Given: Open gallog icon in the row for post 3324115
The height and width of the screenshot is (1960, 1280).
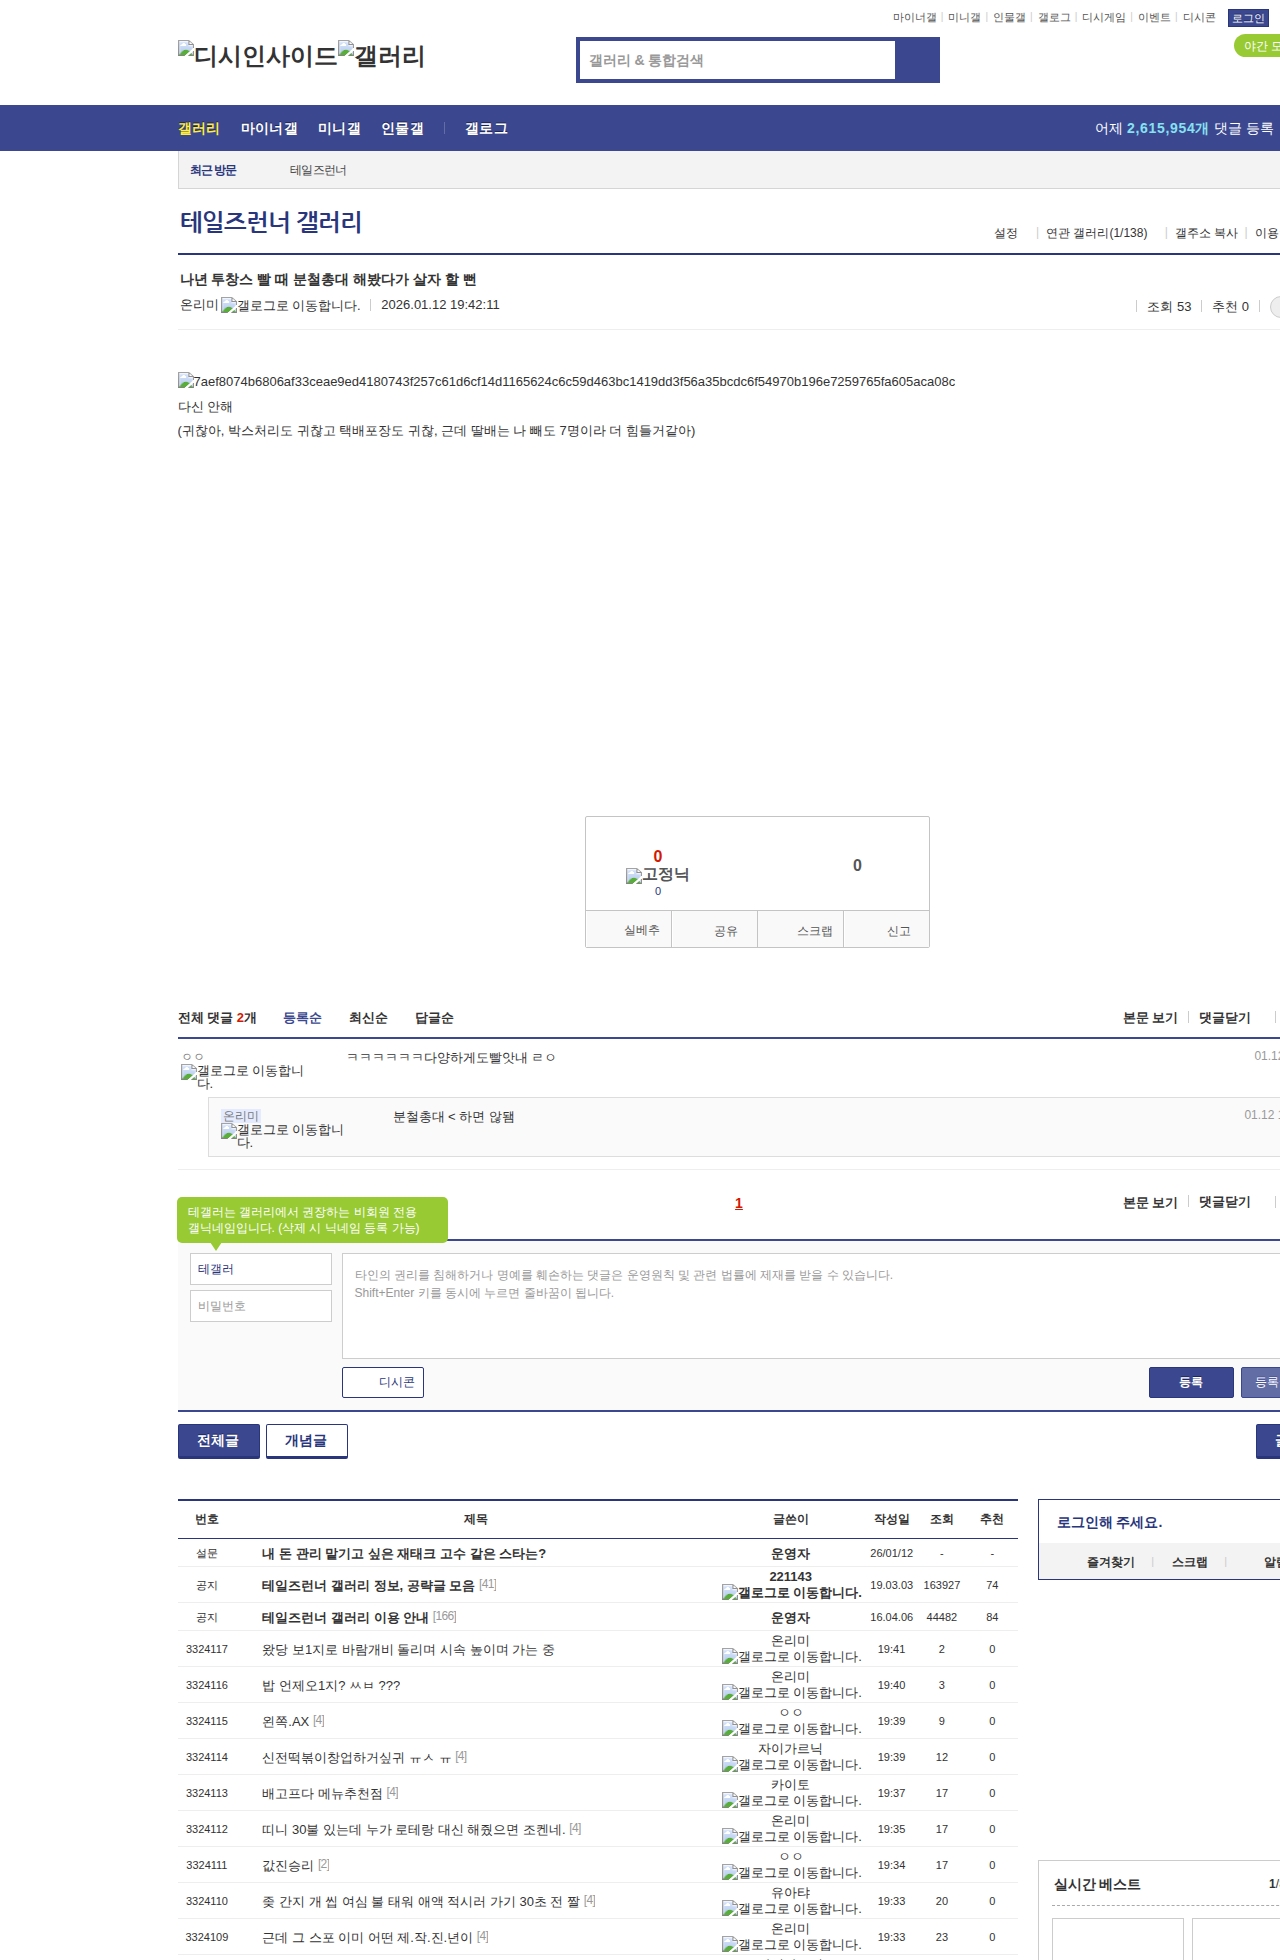Looking at the screenshot, I should [x=791, y=1729].
